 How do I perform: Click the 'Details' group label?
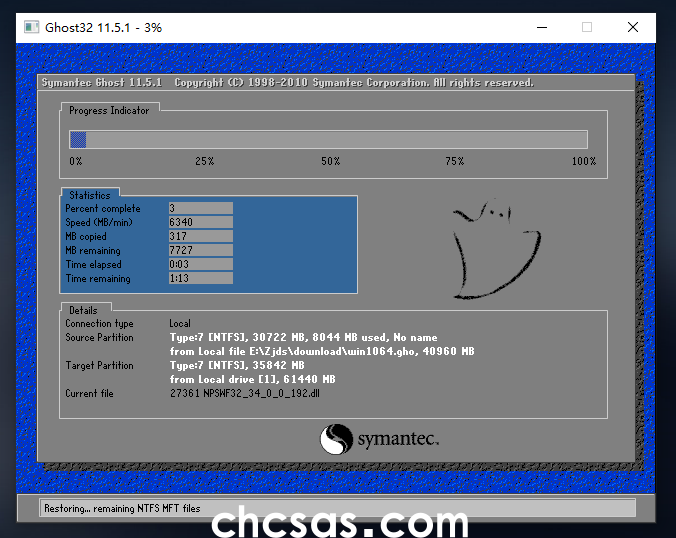click(83, 310)
